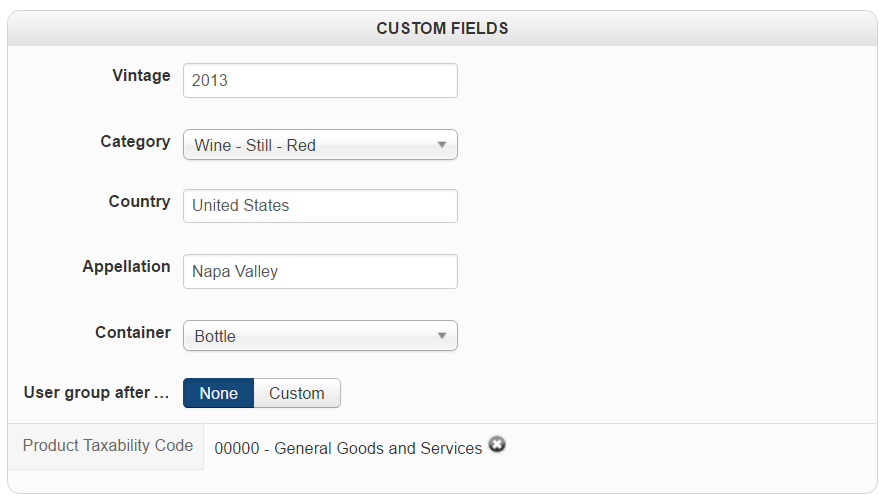887x502 pixels.
Task: Click the truncated 'User group after' label
Action: coord(96,393)
